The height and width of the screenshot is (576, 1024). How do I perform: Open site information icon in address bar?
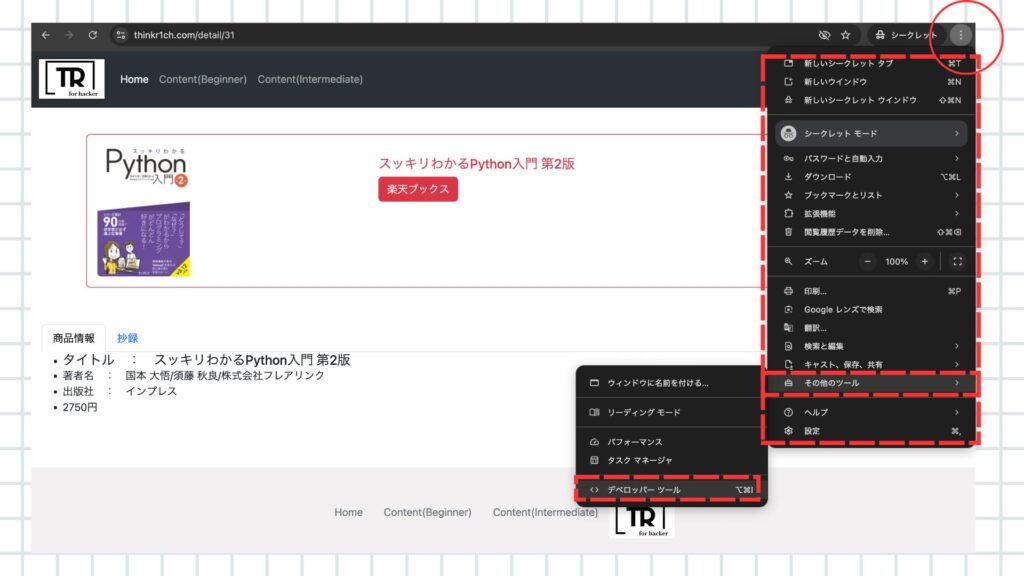point(120,35)
